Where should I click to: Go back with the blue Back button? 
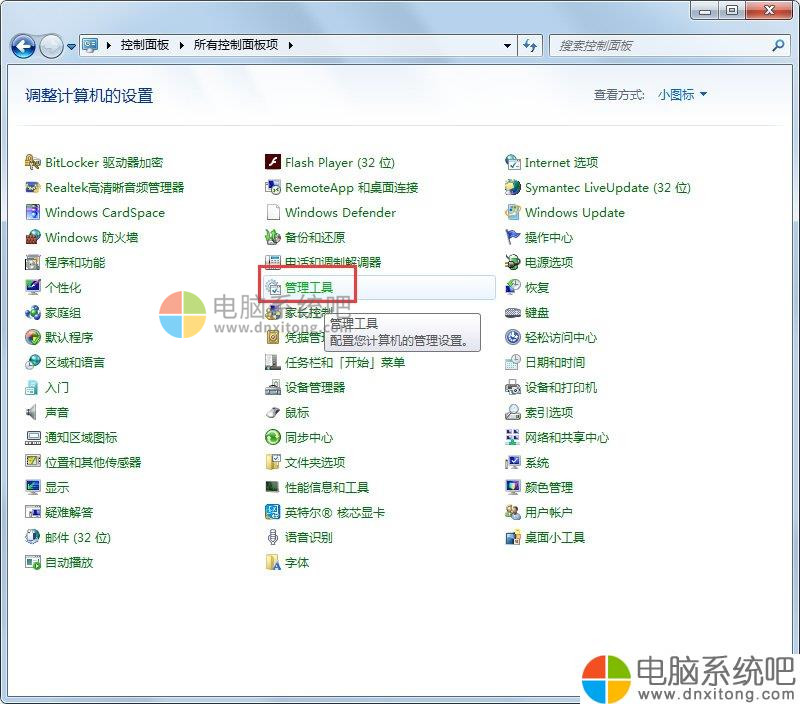click(23, 46)
